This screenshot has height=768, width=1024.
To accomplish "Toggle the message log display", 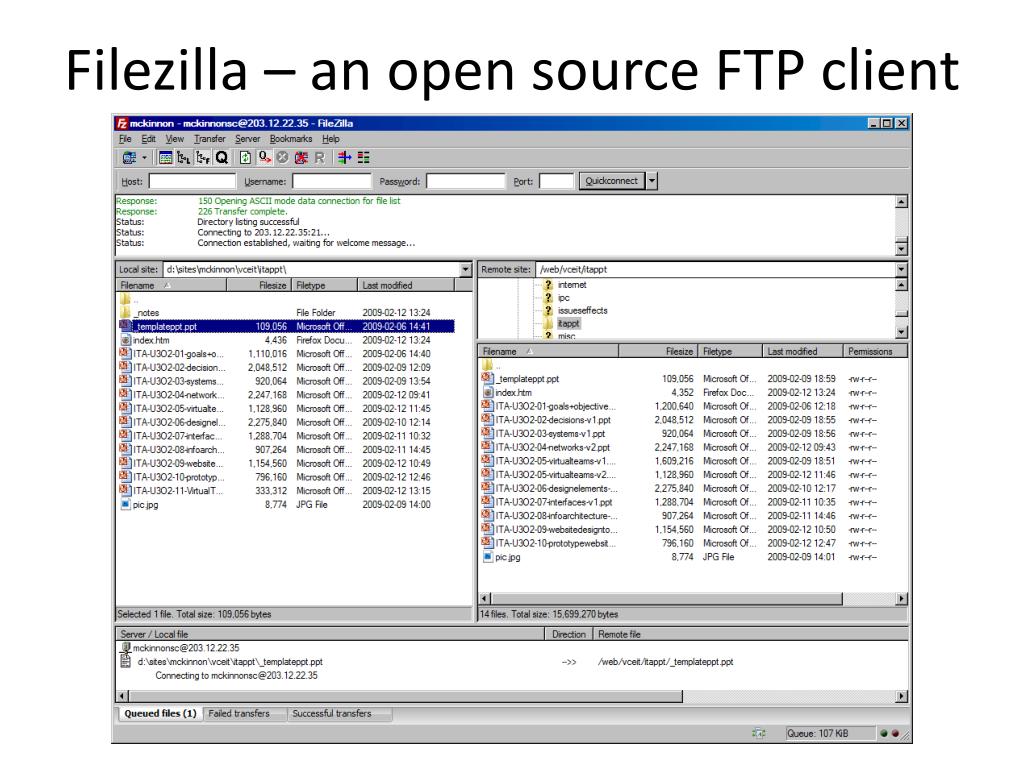I will point(166,157).
